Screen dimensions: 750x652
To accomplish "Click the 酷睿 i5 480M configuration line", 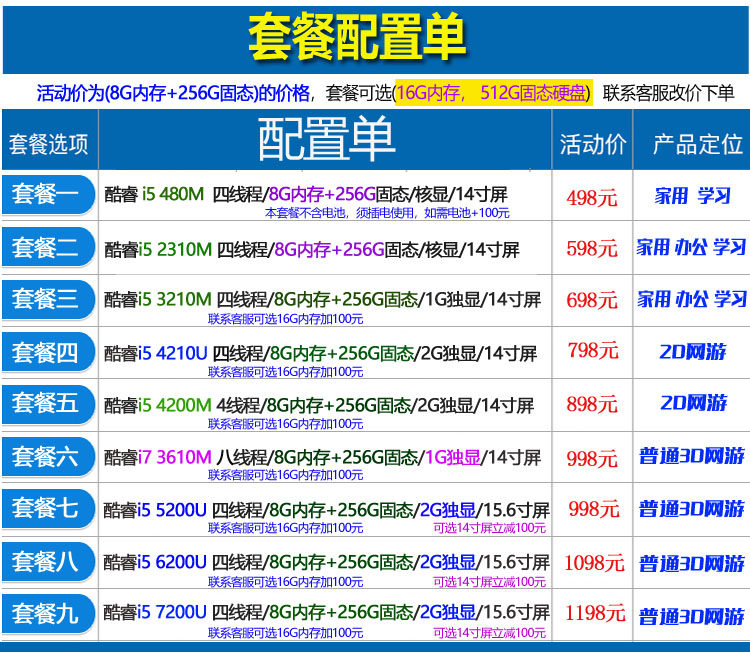I will (x=306, y=194).
